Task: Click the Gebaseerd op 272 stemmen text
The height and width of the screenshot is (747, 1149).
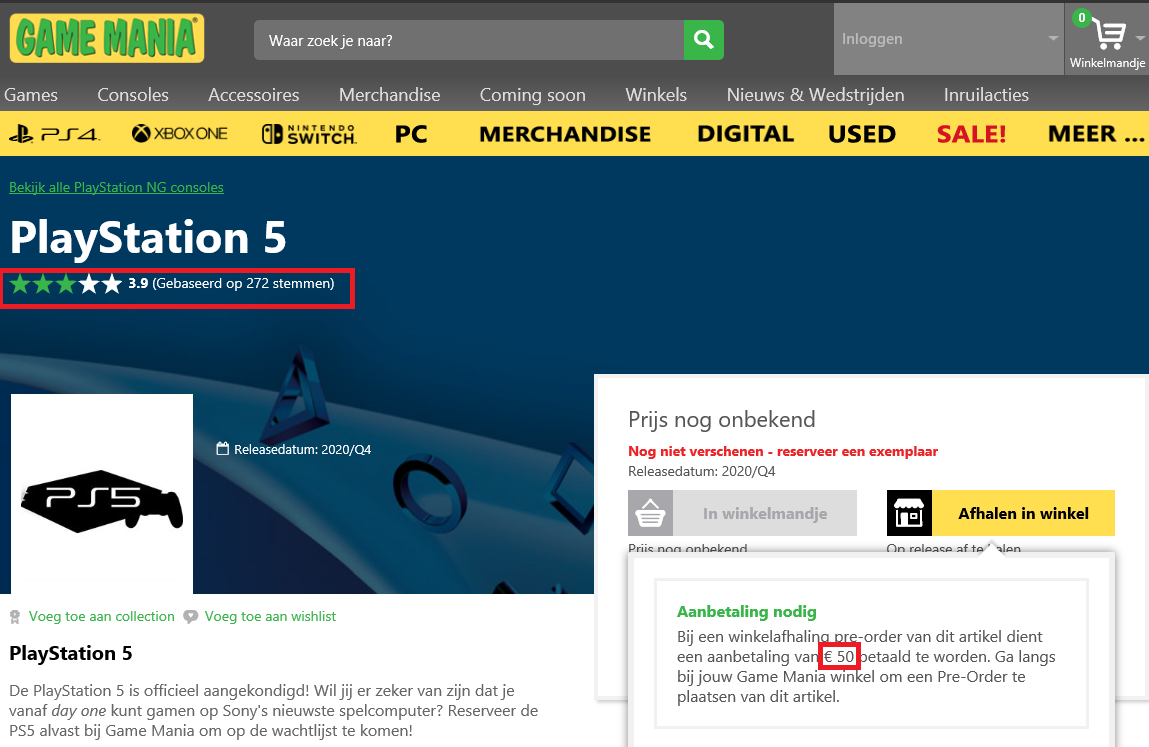Action: click(243, 283)
